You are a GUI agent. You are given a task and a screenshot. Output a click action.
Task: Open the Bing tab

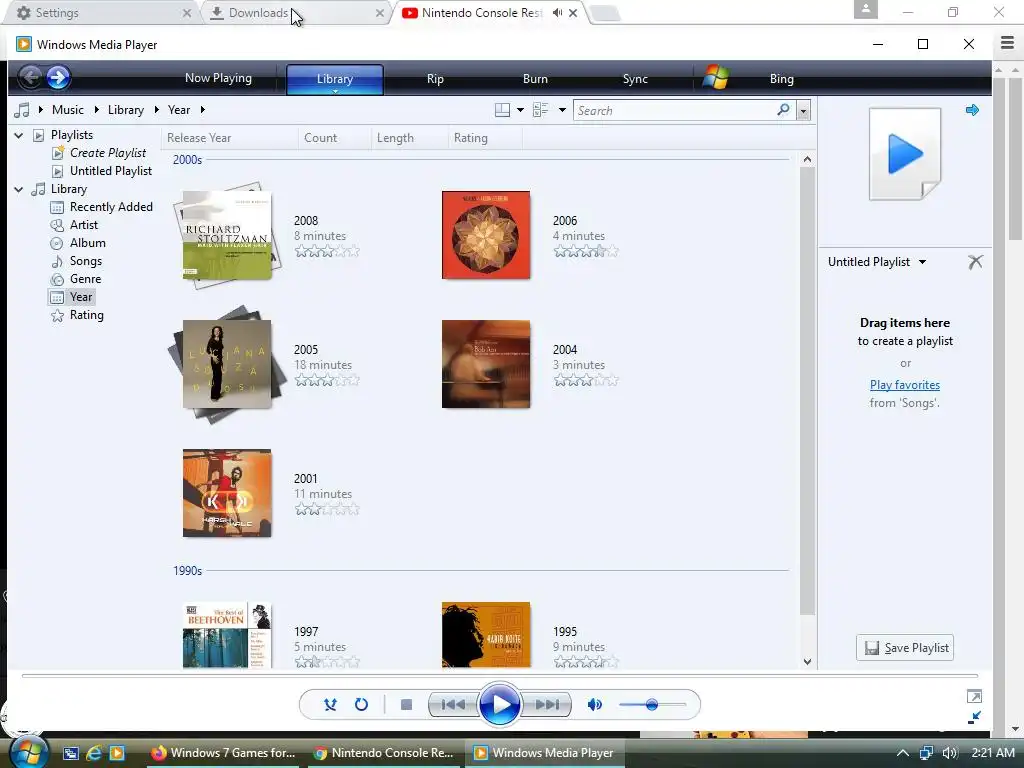pos(781,78)
